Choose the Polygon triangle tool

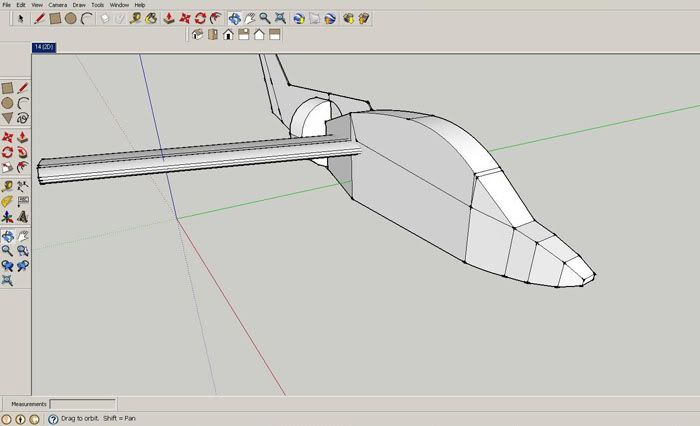coord(7,118)
